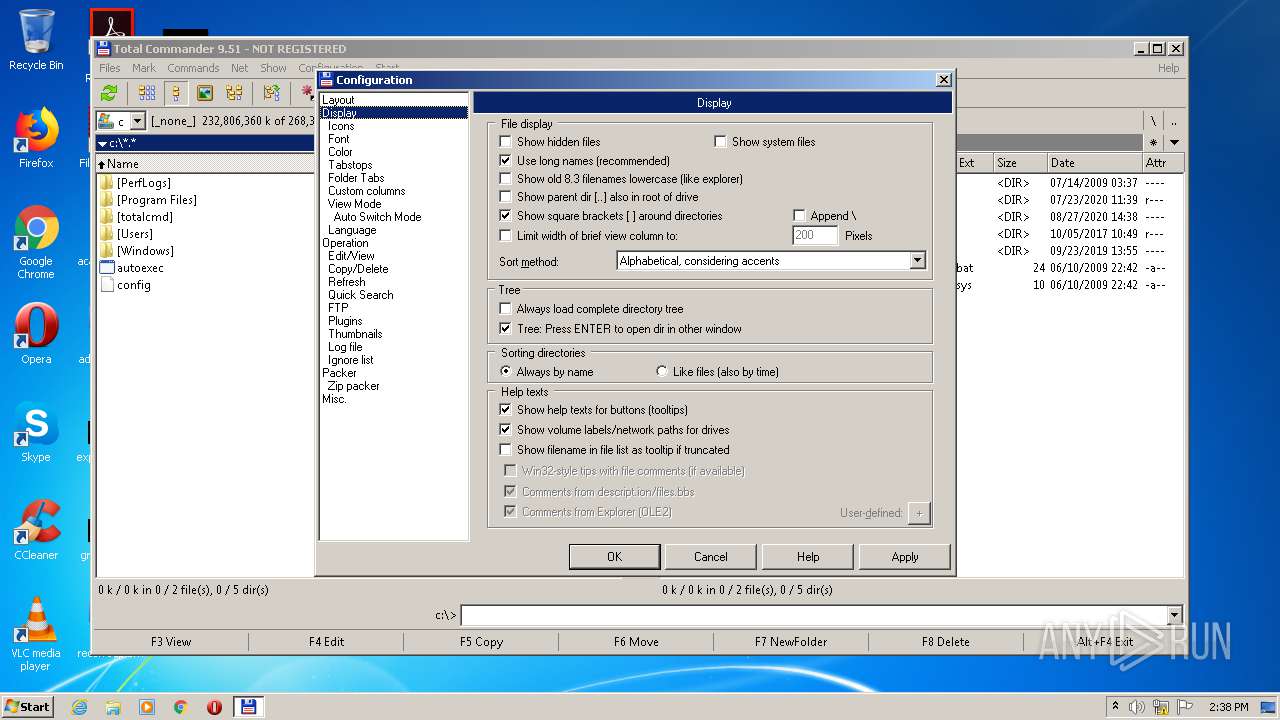The image size is (1280, 720).
Task: Open the drive c selection dropdown
Action: click(138, 121)
